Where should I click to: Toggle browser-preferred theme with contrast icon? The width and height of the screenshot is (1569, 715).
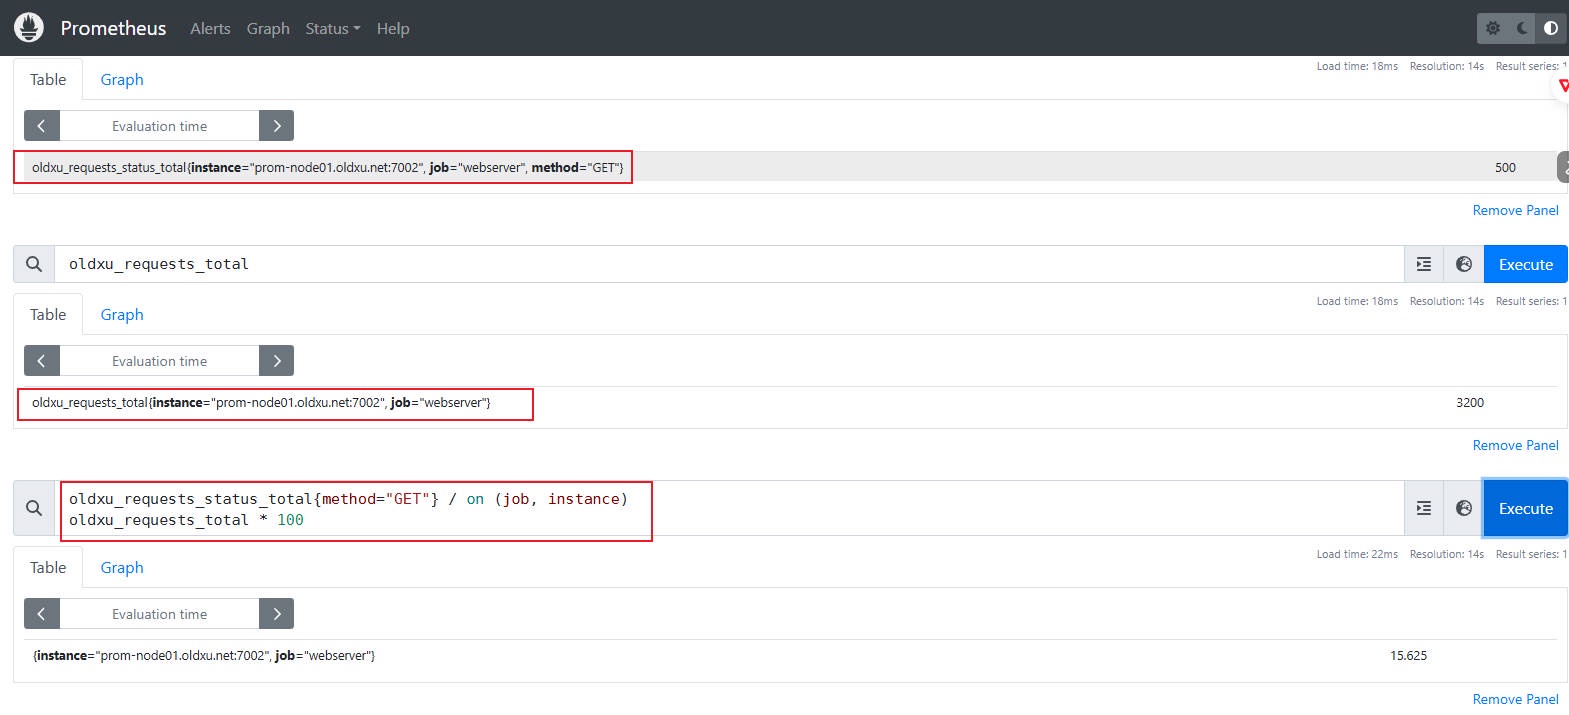click(1550, 28)
